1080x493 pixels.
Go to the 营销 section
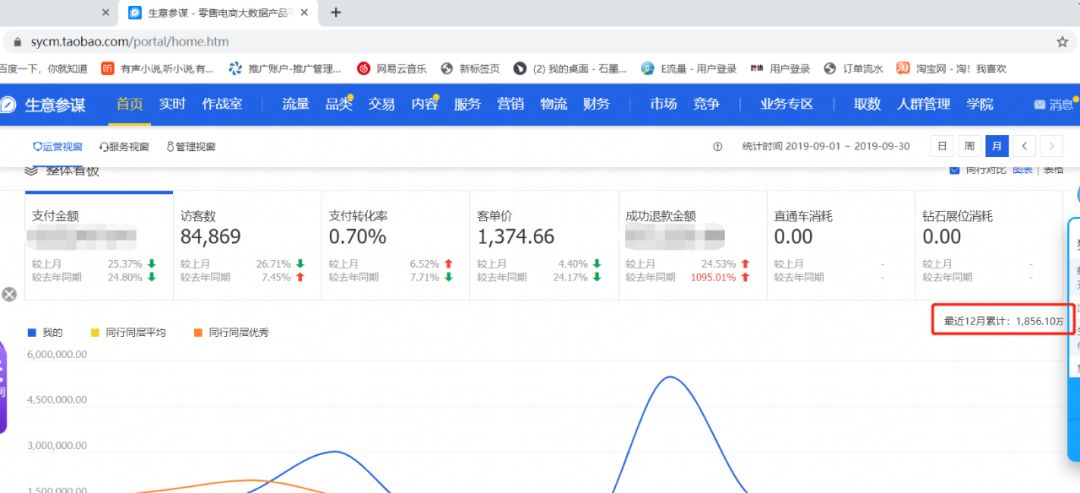click(x=510, y=105)
